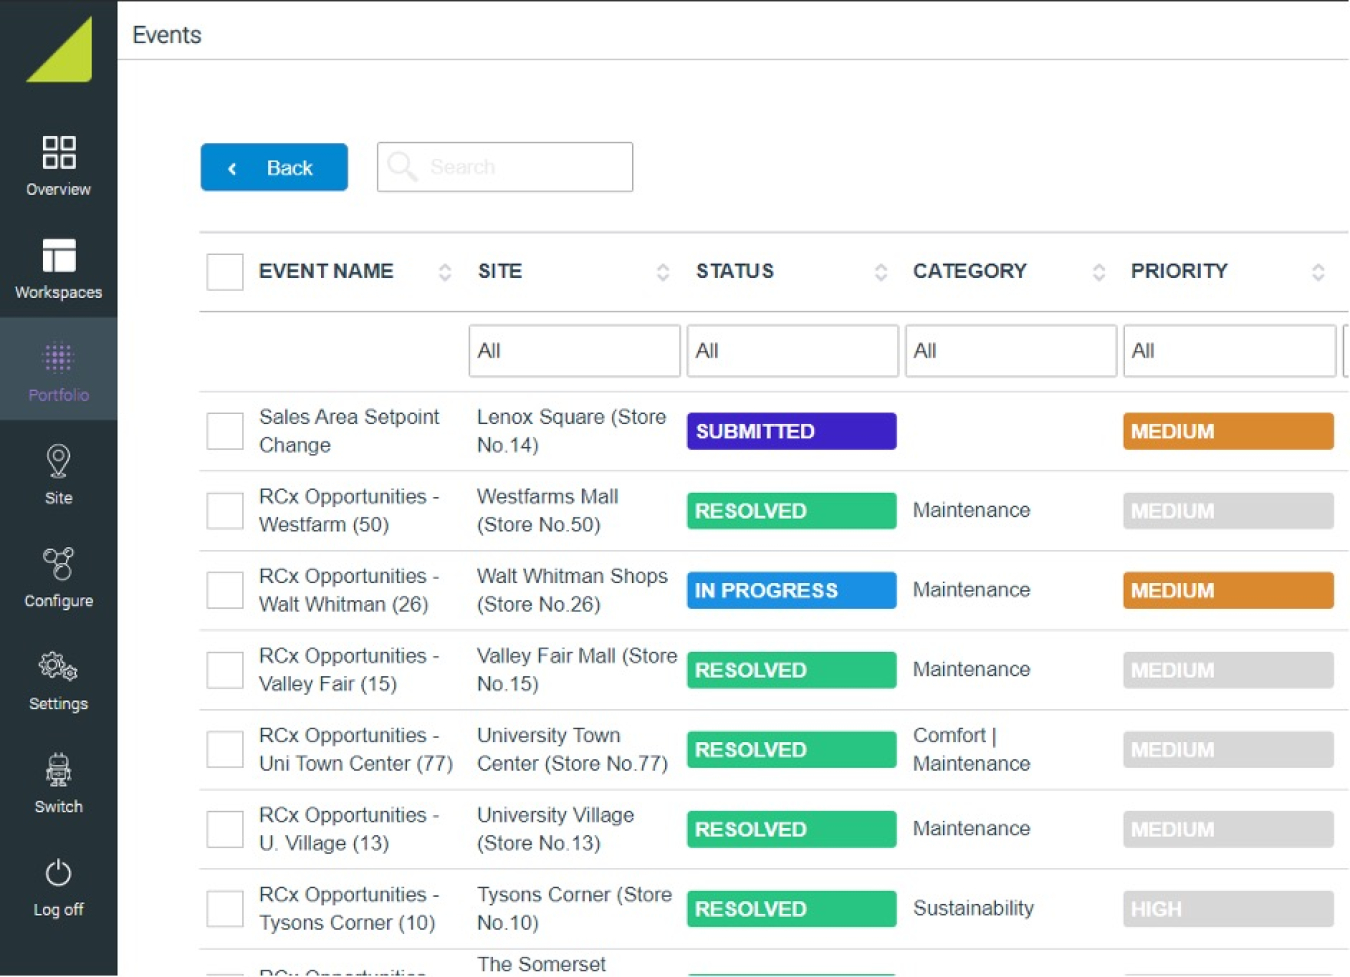Screen dimensions: 1350x977
Task: Go to Site via map pin icon
Action: [x=58, y=462]
